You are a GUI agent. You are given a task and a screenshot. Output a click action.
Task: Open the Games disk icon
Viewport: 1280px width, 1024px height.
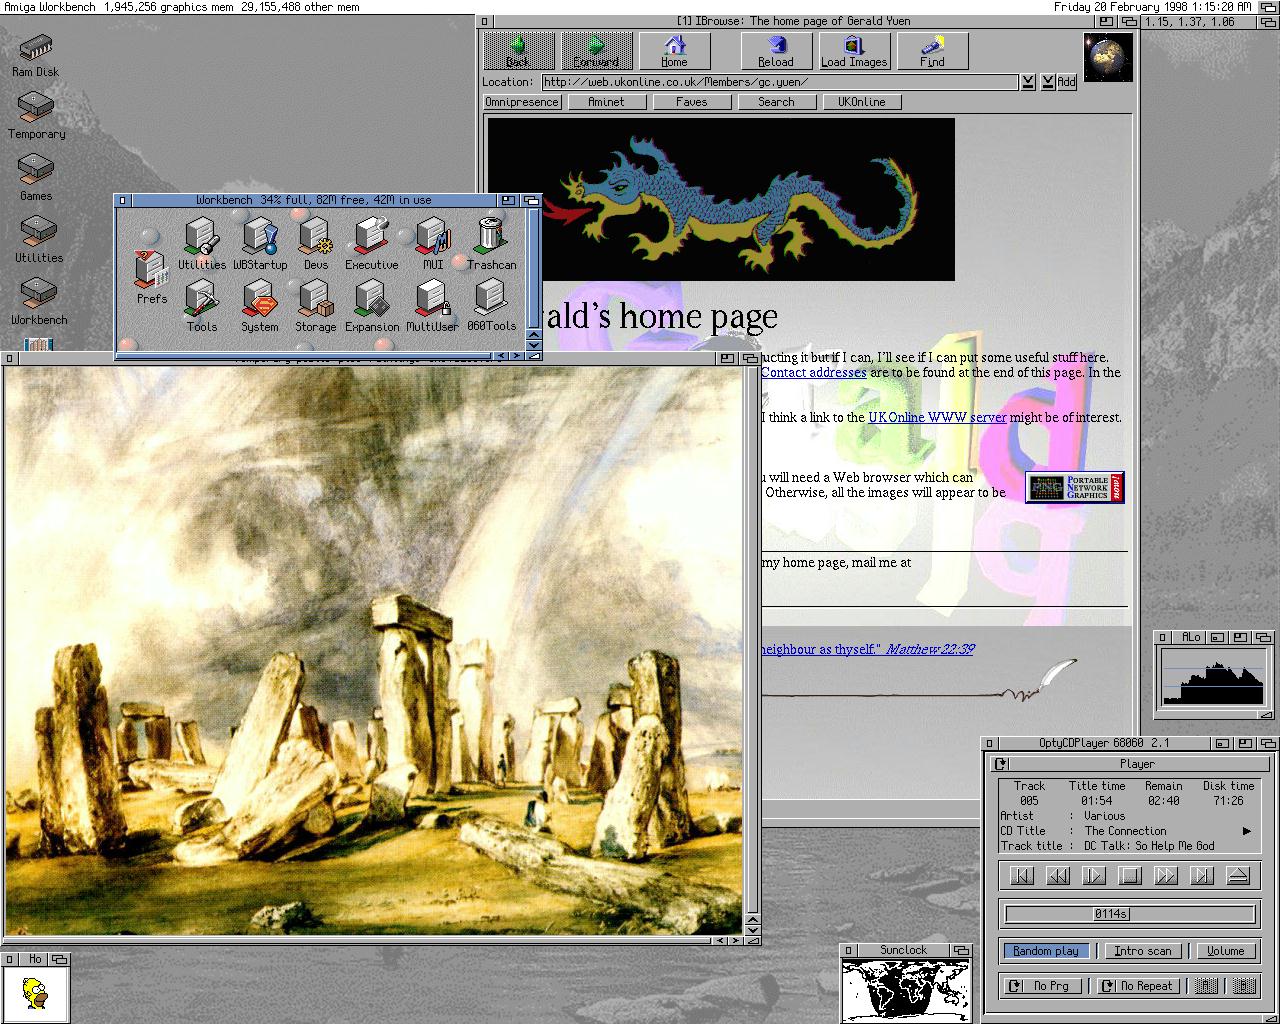(x=36, y=178)
